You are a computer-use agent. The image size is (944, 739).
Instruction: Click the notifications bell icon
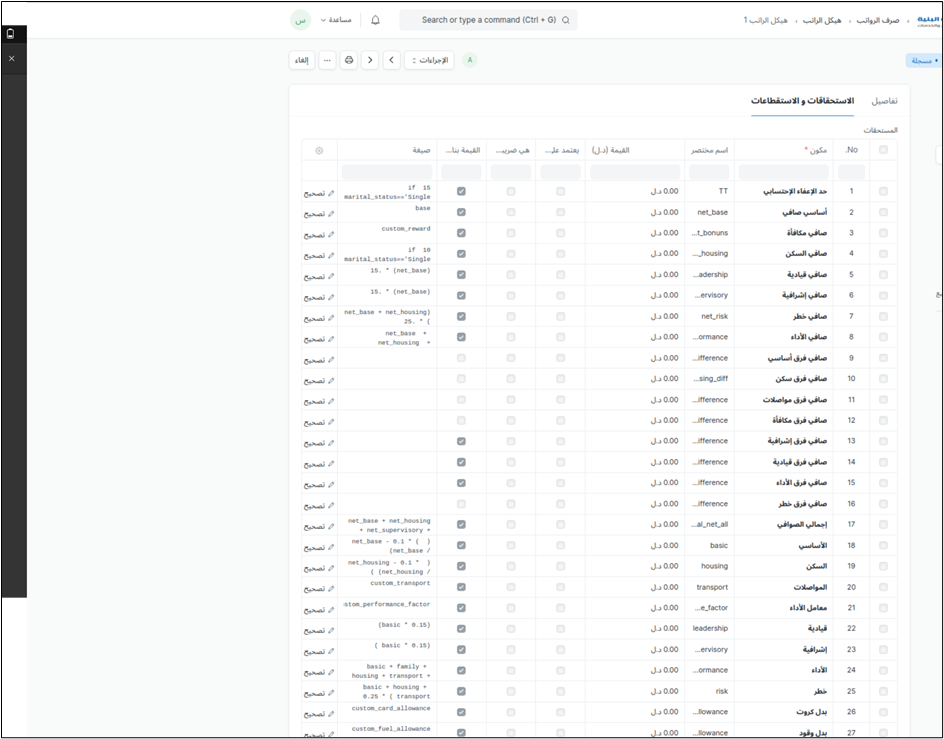[x=375, y=20]
